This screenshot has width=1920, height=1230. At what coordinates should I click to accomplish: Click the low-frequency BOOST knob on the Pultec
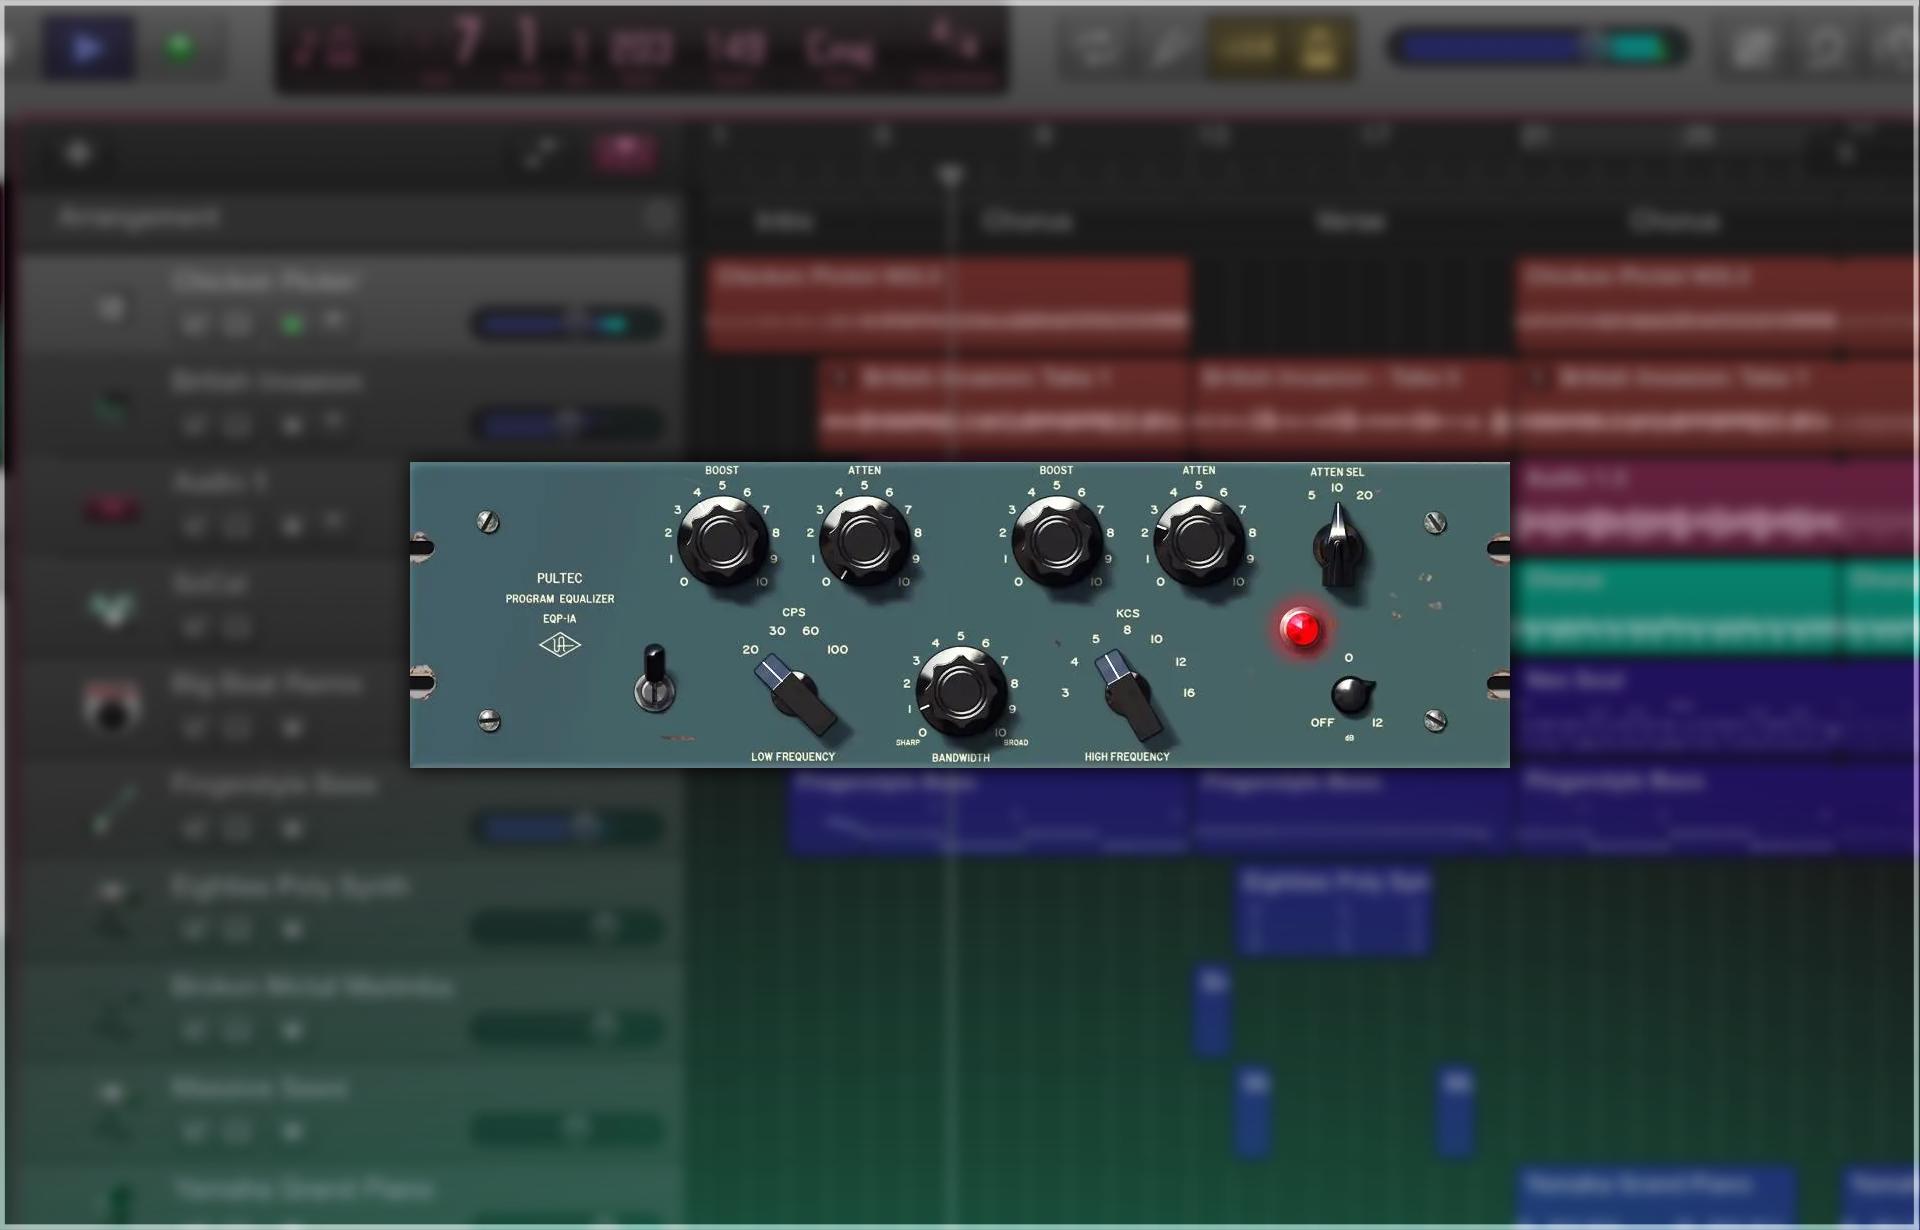[x=722, y=541]
